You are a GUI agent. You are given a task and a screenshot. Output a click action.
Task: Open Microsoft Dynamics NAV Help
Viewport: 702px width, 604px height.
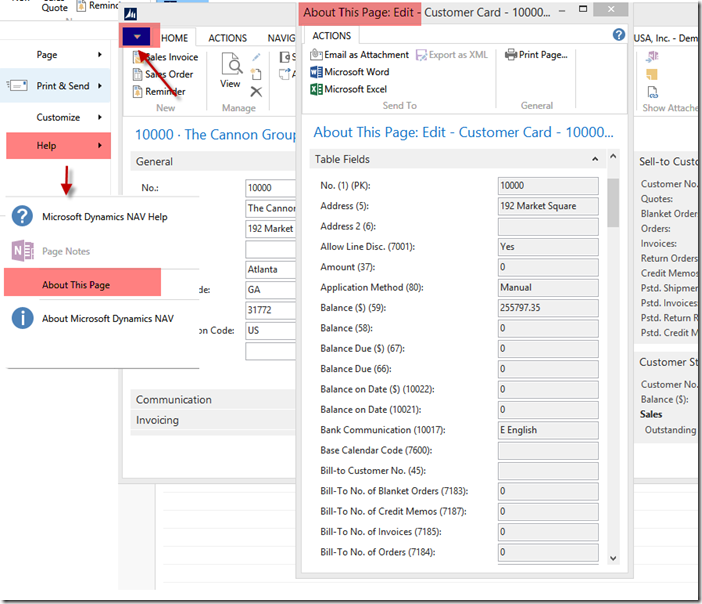105,217
